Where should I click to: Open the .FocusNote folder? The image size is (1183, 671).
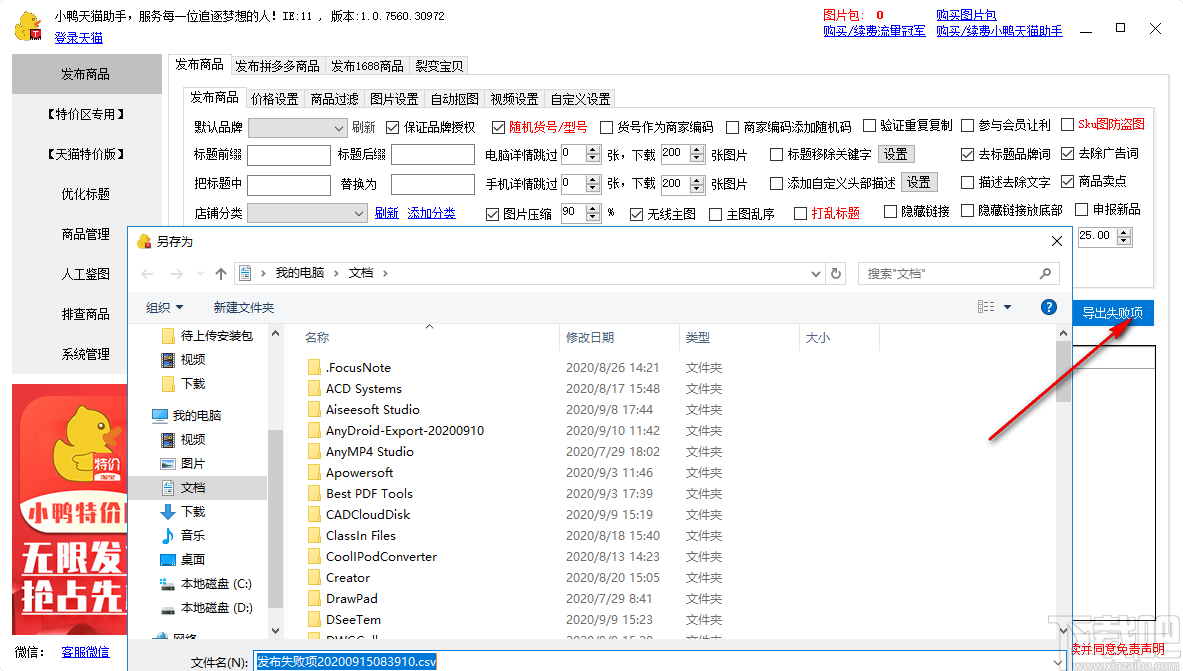[358, 368]
